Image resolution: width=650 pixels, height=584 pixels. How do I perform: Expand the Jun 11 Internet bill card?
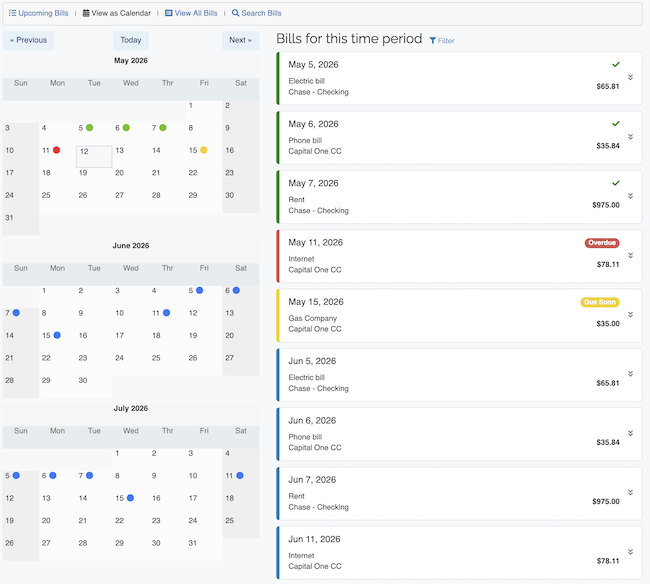(x=630, y=552)
